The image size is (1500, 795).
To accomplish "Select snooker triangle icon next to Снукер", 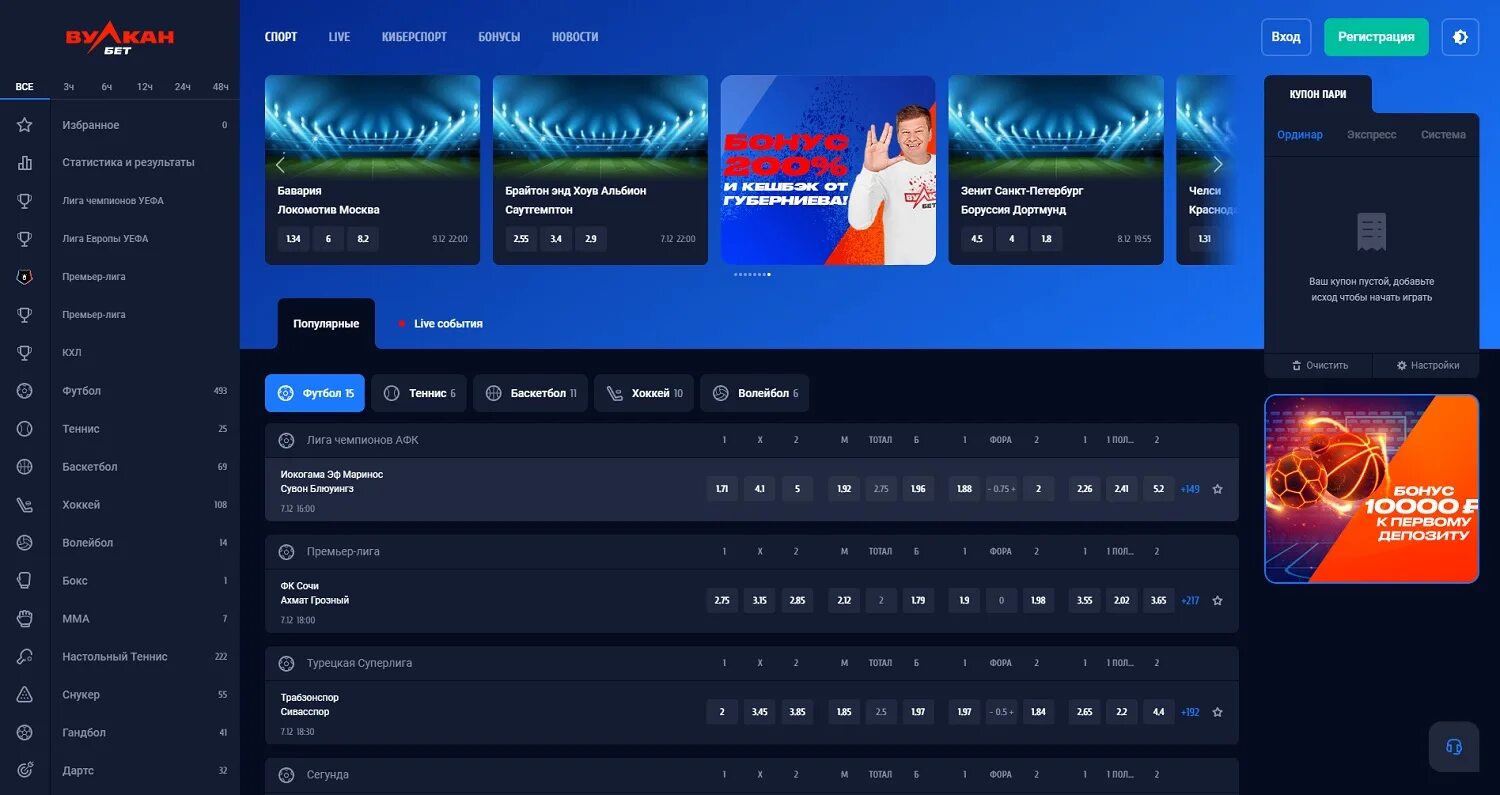I will 25,695.
